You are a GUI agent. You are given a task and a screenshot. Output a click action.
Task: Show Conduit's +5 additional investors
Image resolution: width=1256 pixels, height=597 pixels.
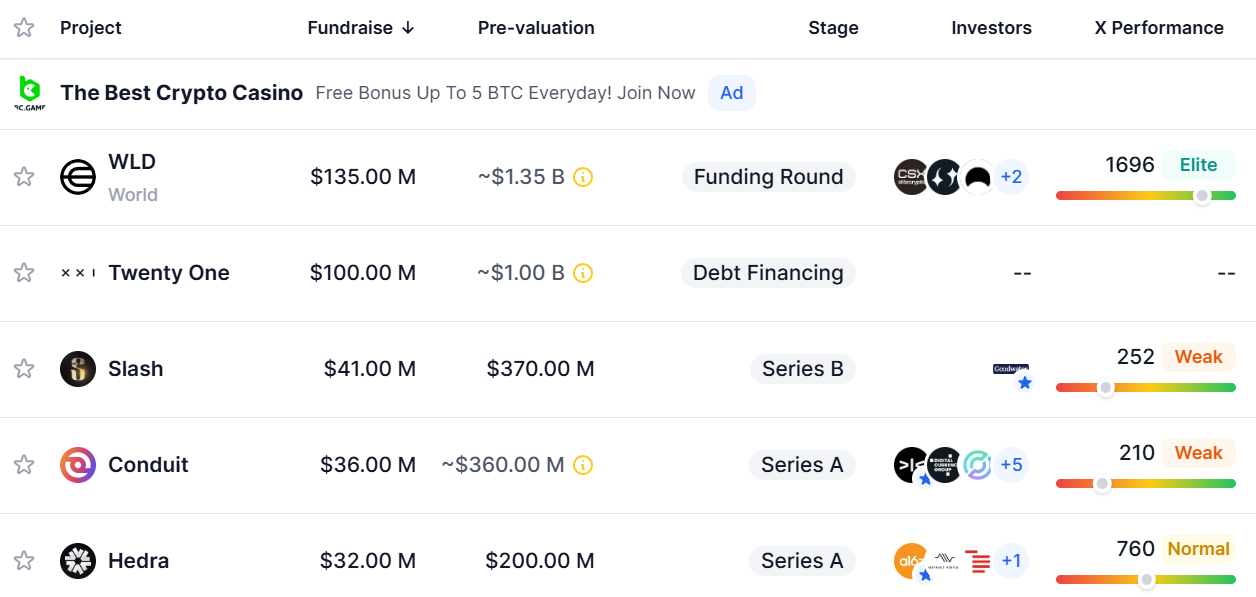click(x=1011, y=465)
